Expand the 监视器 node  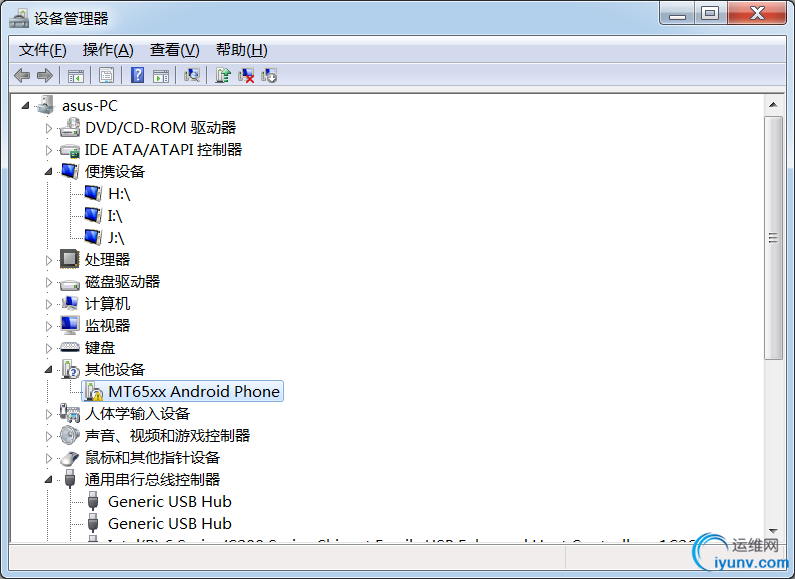point(49,326)
